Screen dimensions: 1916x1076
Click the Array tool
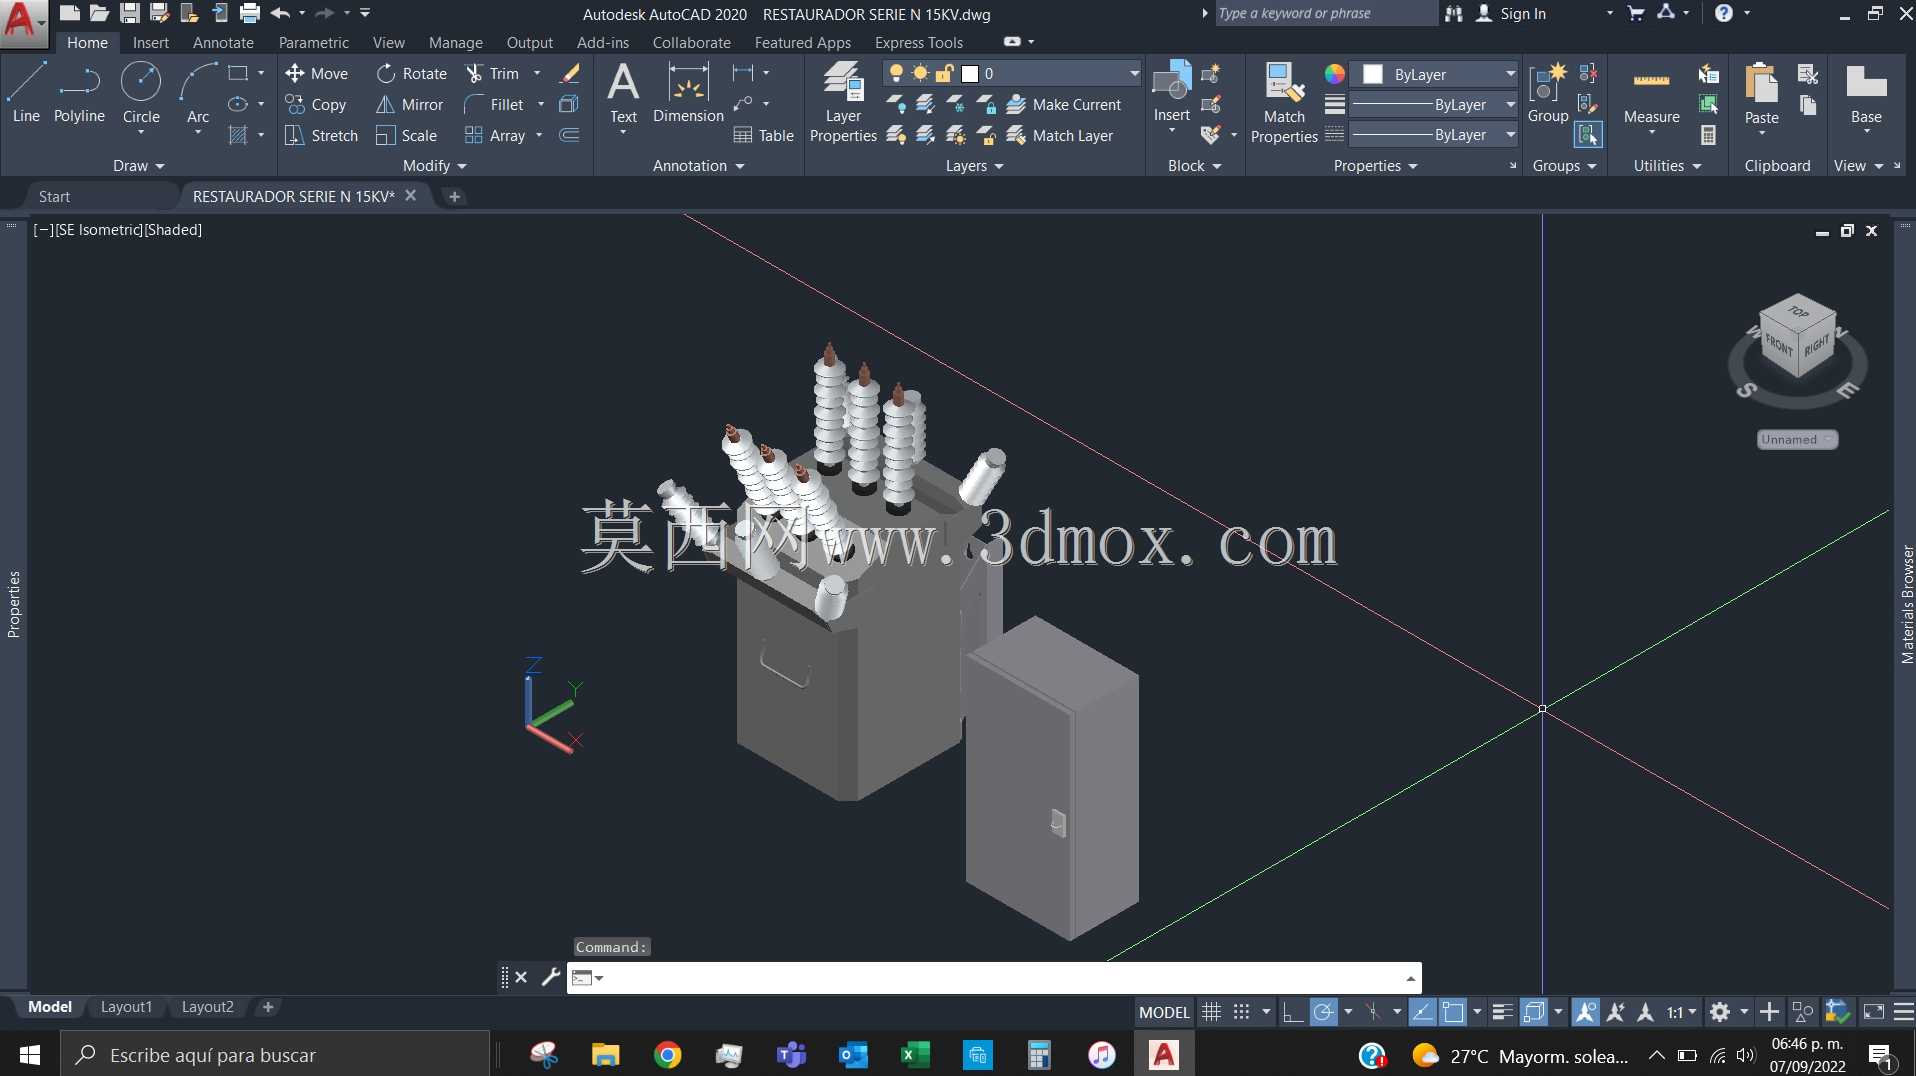tap(496, 135)
